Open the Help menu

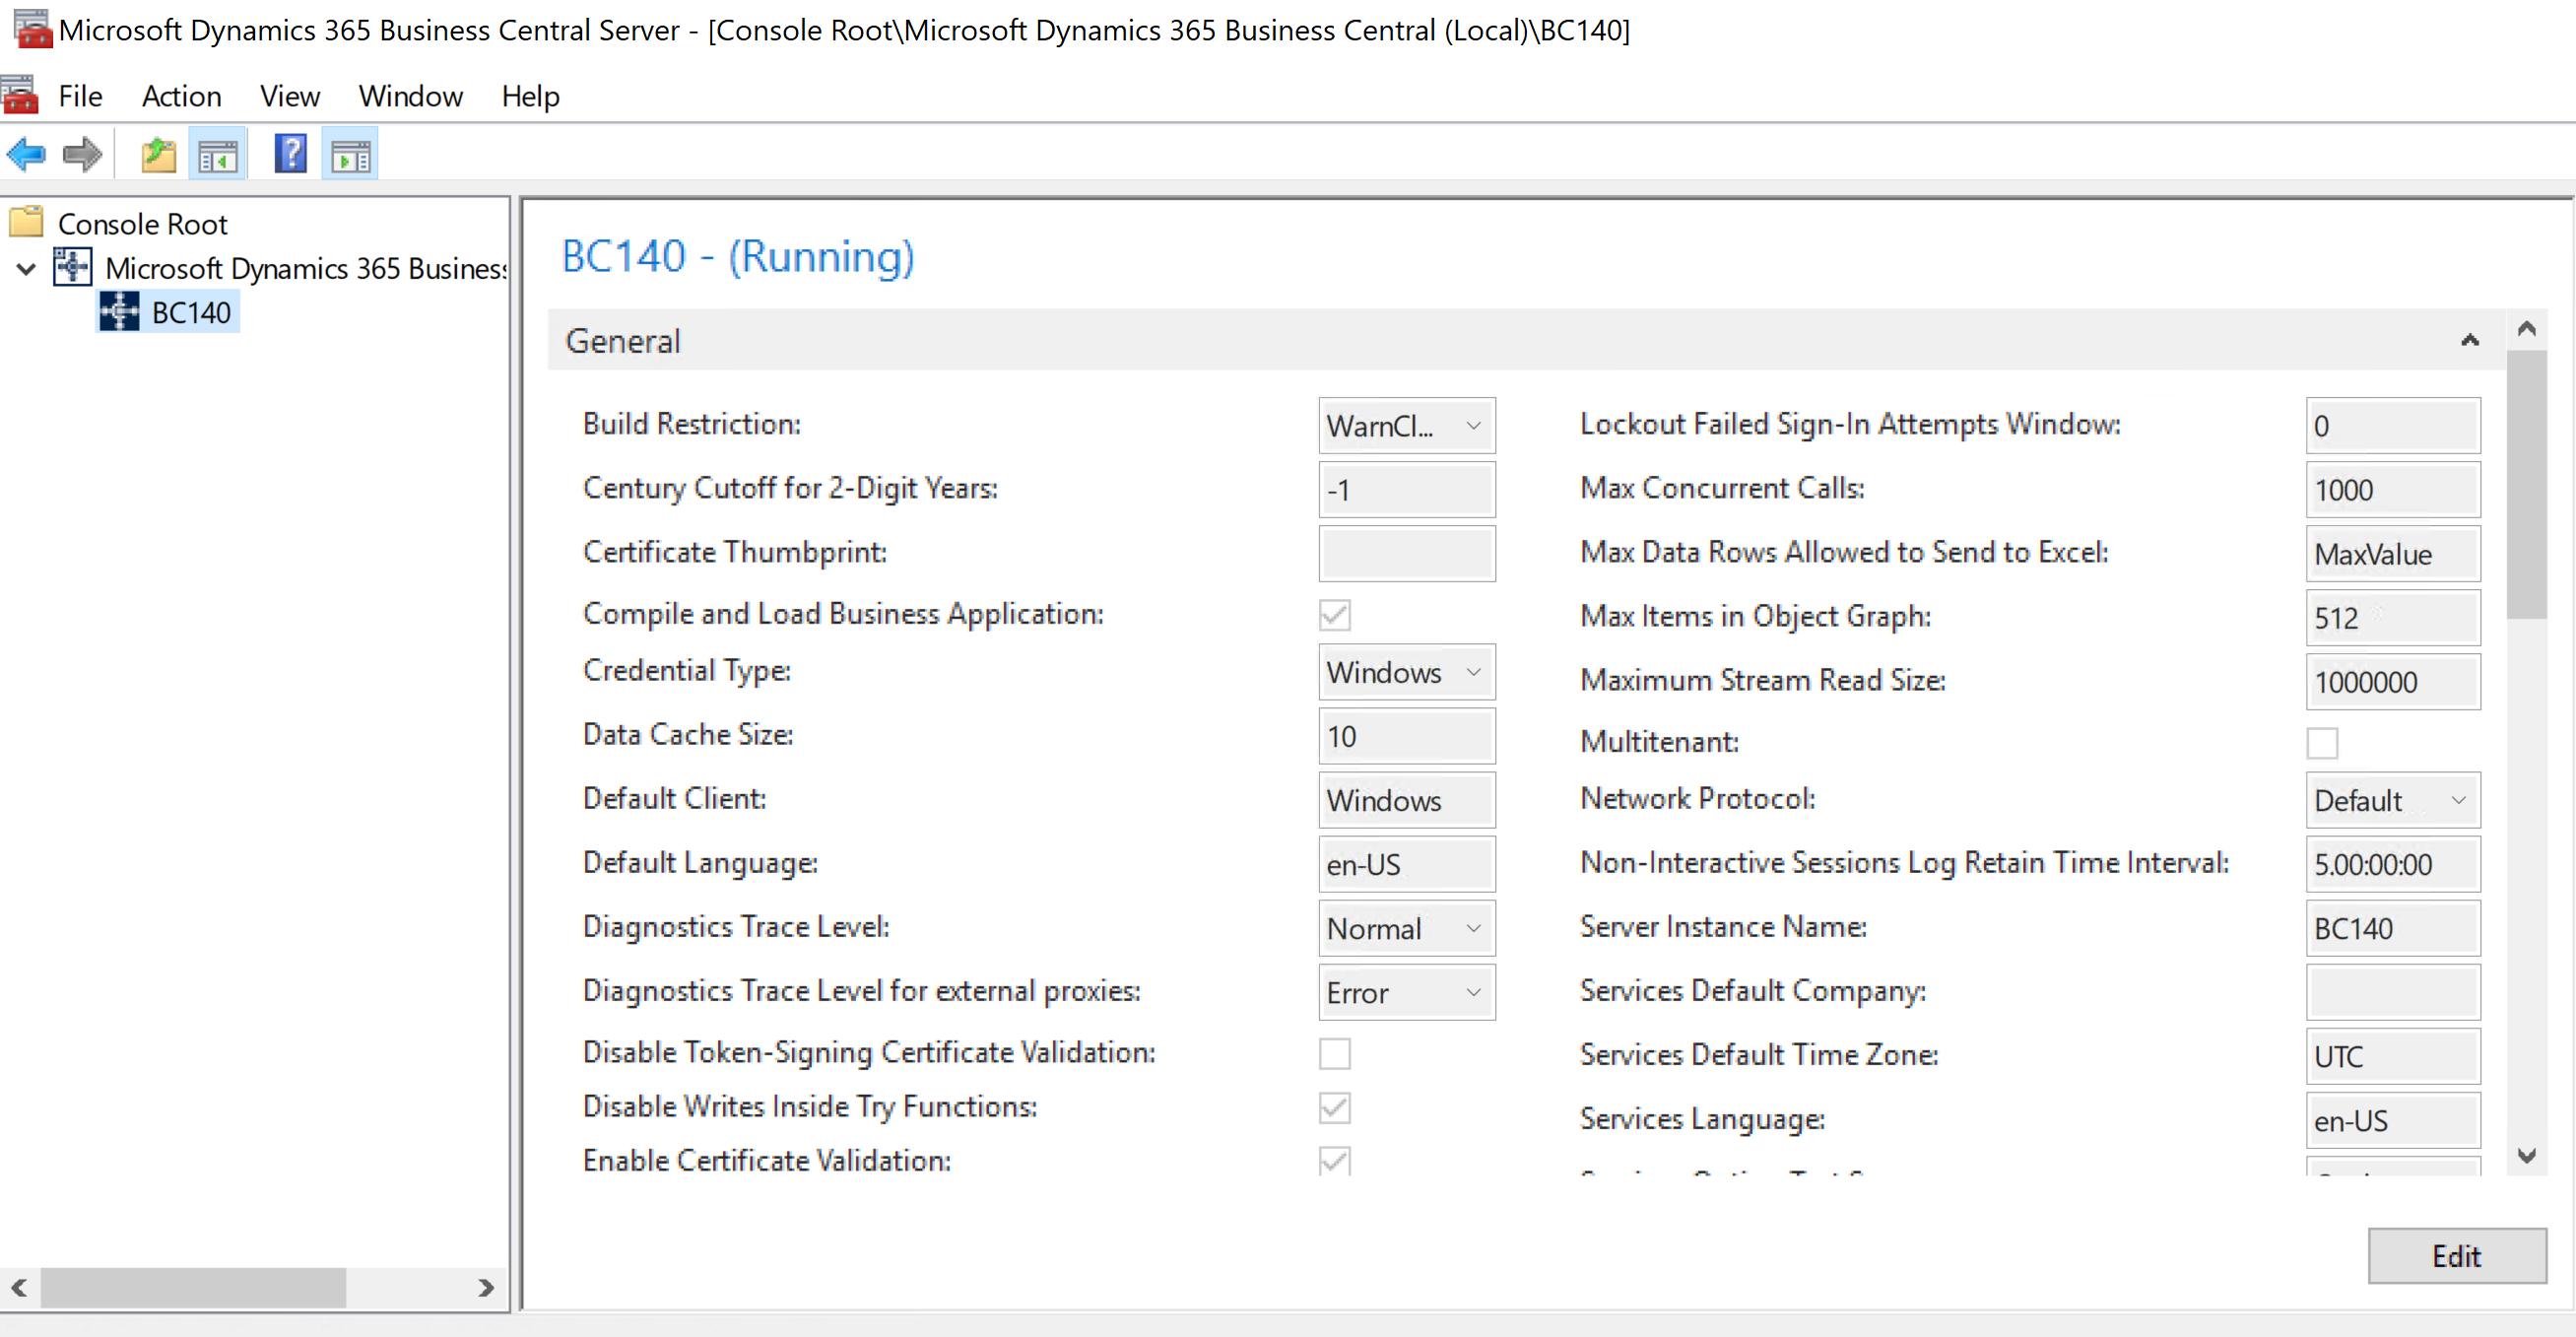pos(530,96)
